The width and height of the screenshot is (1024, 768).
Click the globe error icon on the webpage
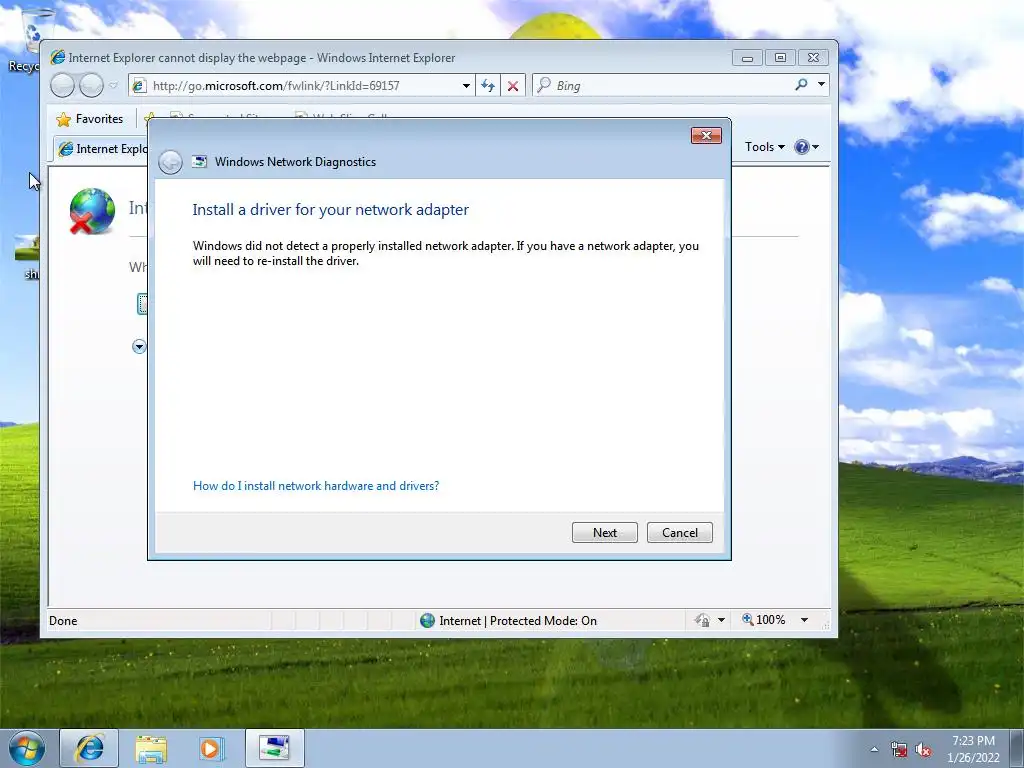pos(92,211)
